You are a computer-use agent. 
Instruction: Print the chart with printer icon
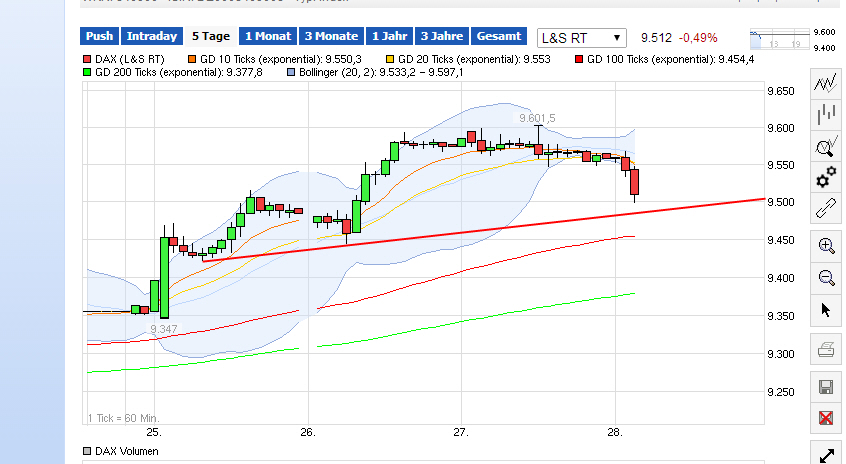click(x=825, y=349)
